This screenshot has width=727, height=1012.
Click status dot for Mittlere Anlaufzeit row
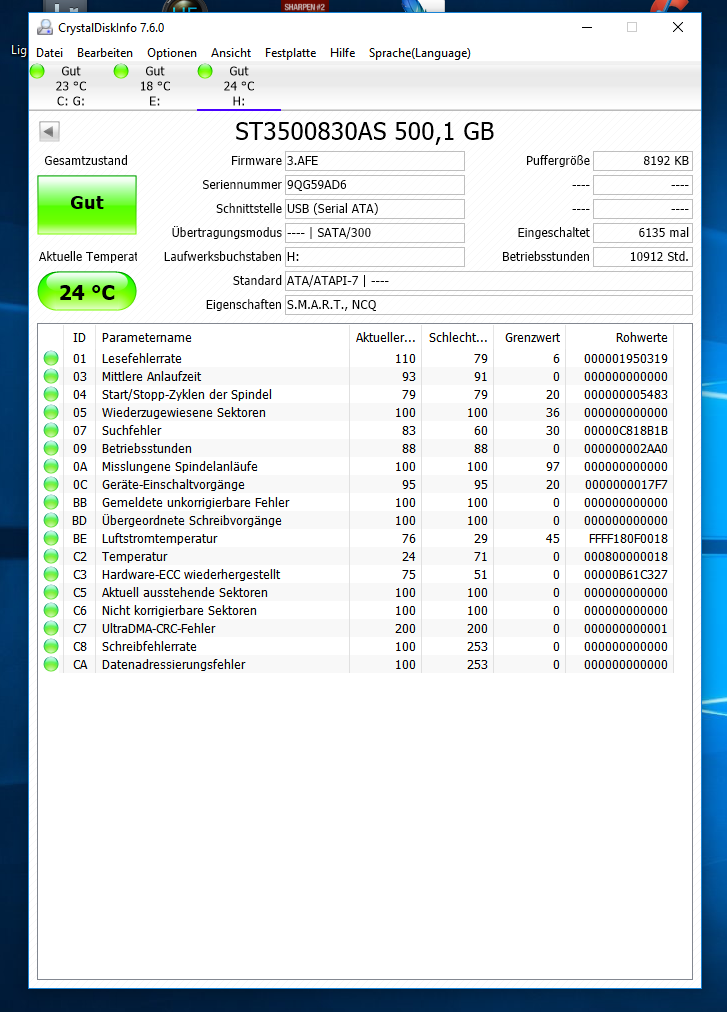(51, 376)
